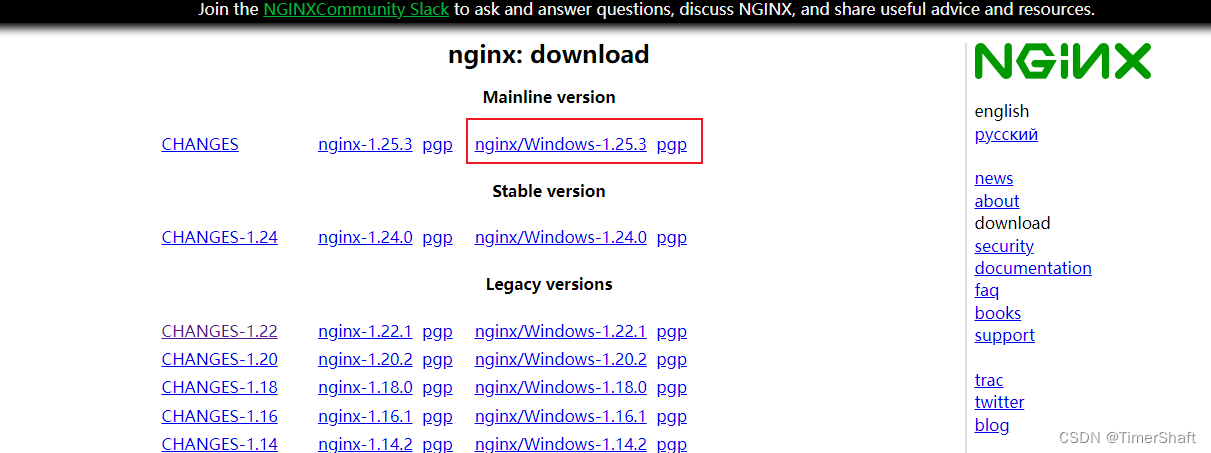Open pgp signature beside nginx/Windows-1.25.3

(x=672, y=144)
